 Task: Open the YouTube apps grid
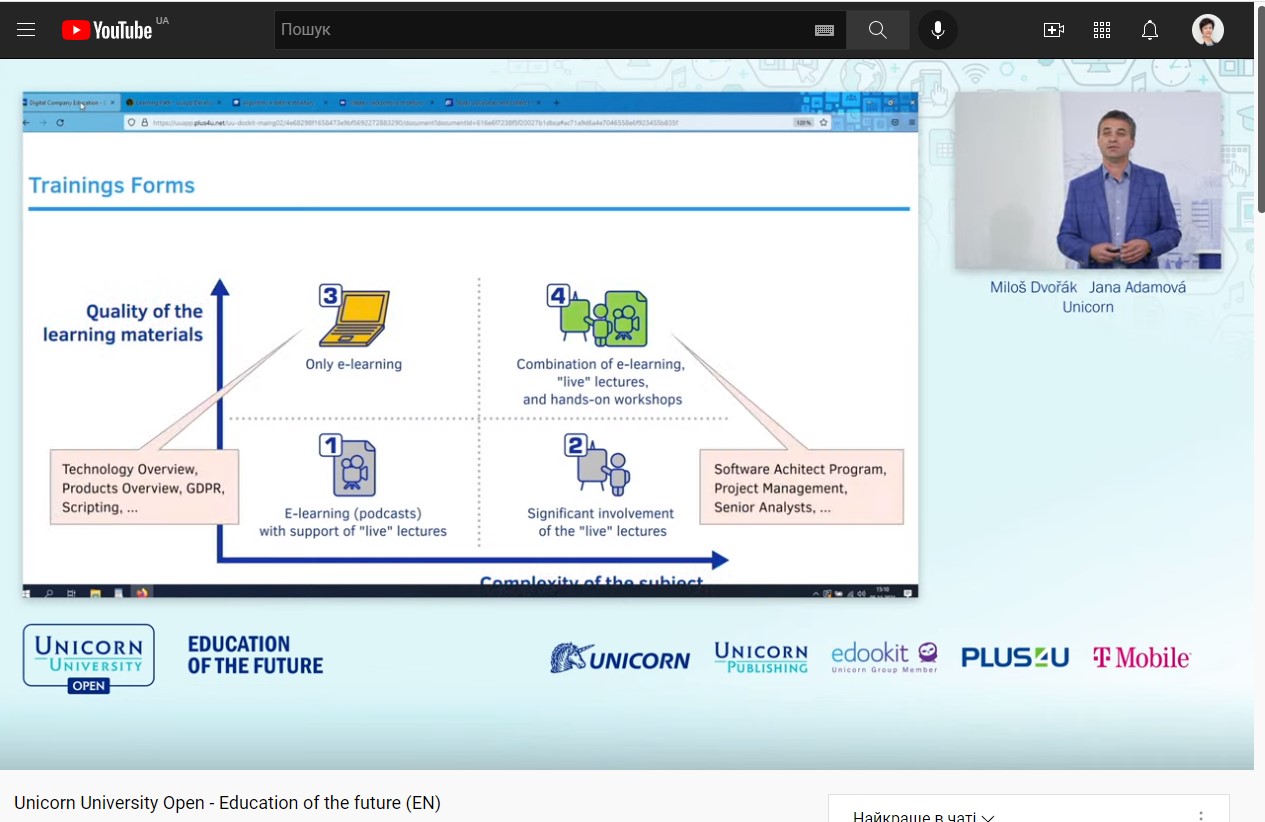[1102, 30]
